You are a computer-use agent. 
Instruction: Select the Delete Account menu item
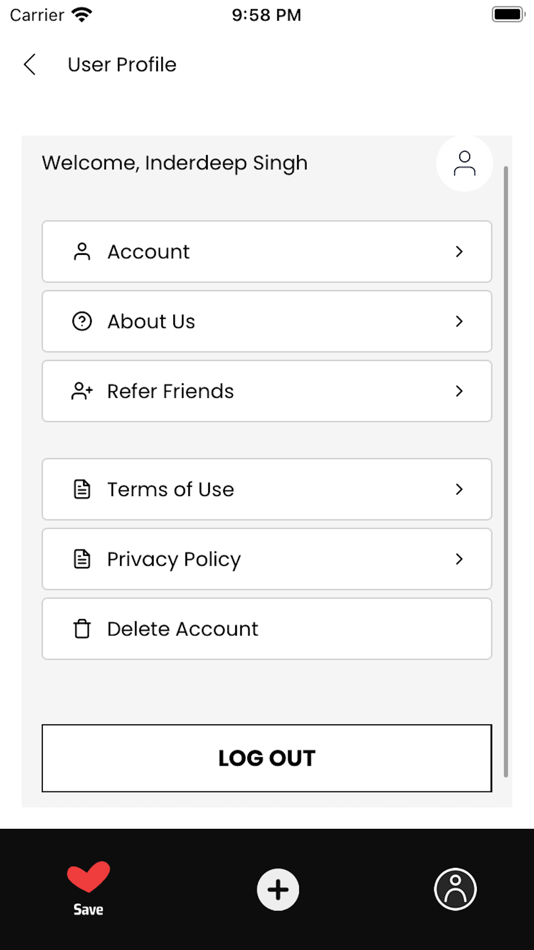coord(267,629)
